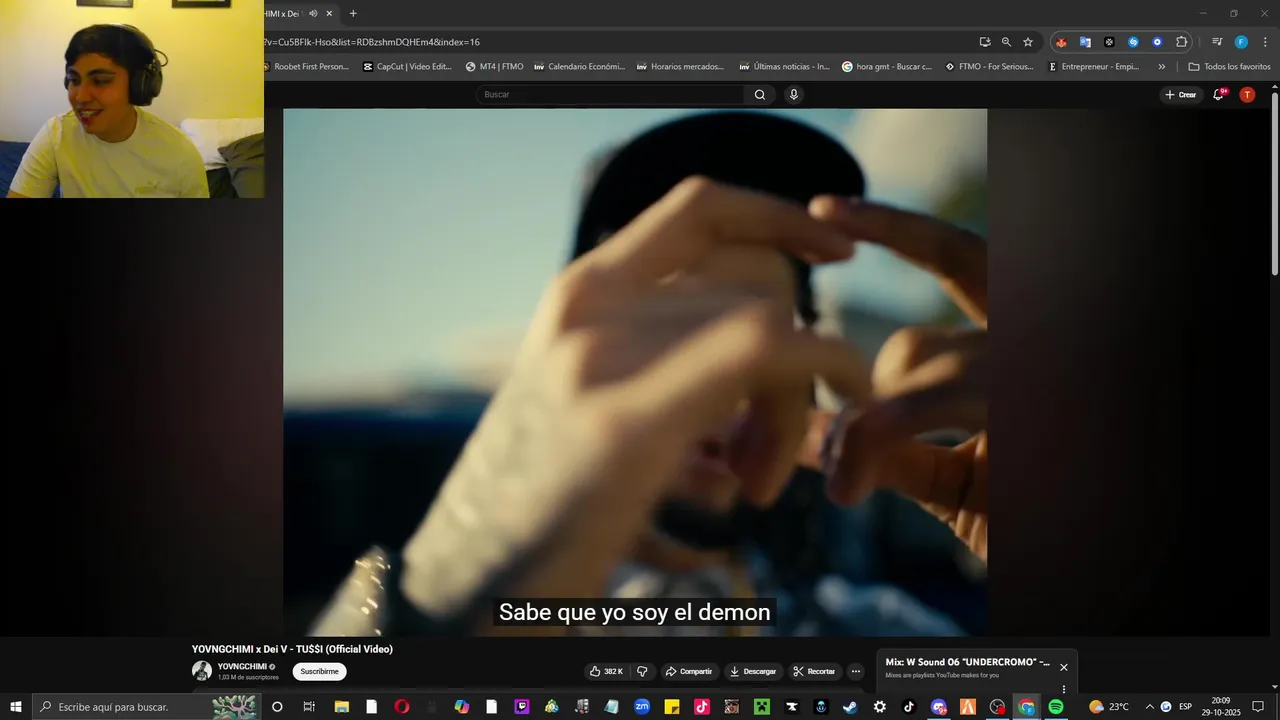Open Zoom app from taskbar
The image size is (1280, 720).
click(x=642, y=707)
